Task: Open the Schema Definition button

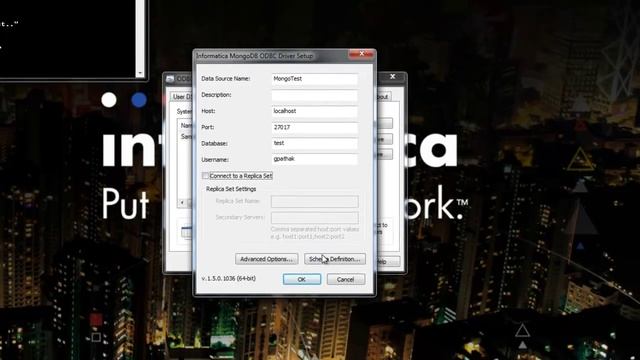Action: (335, 259)
